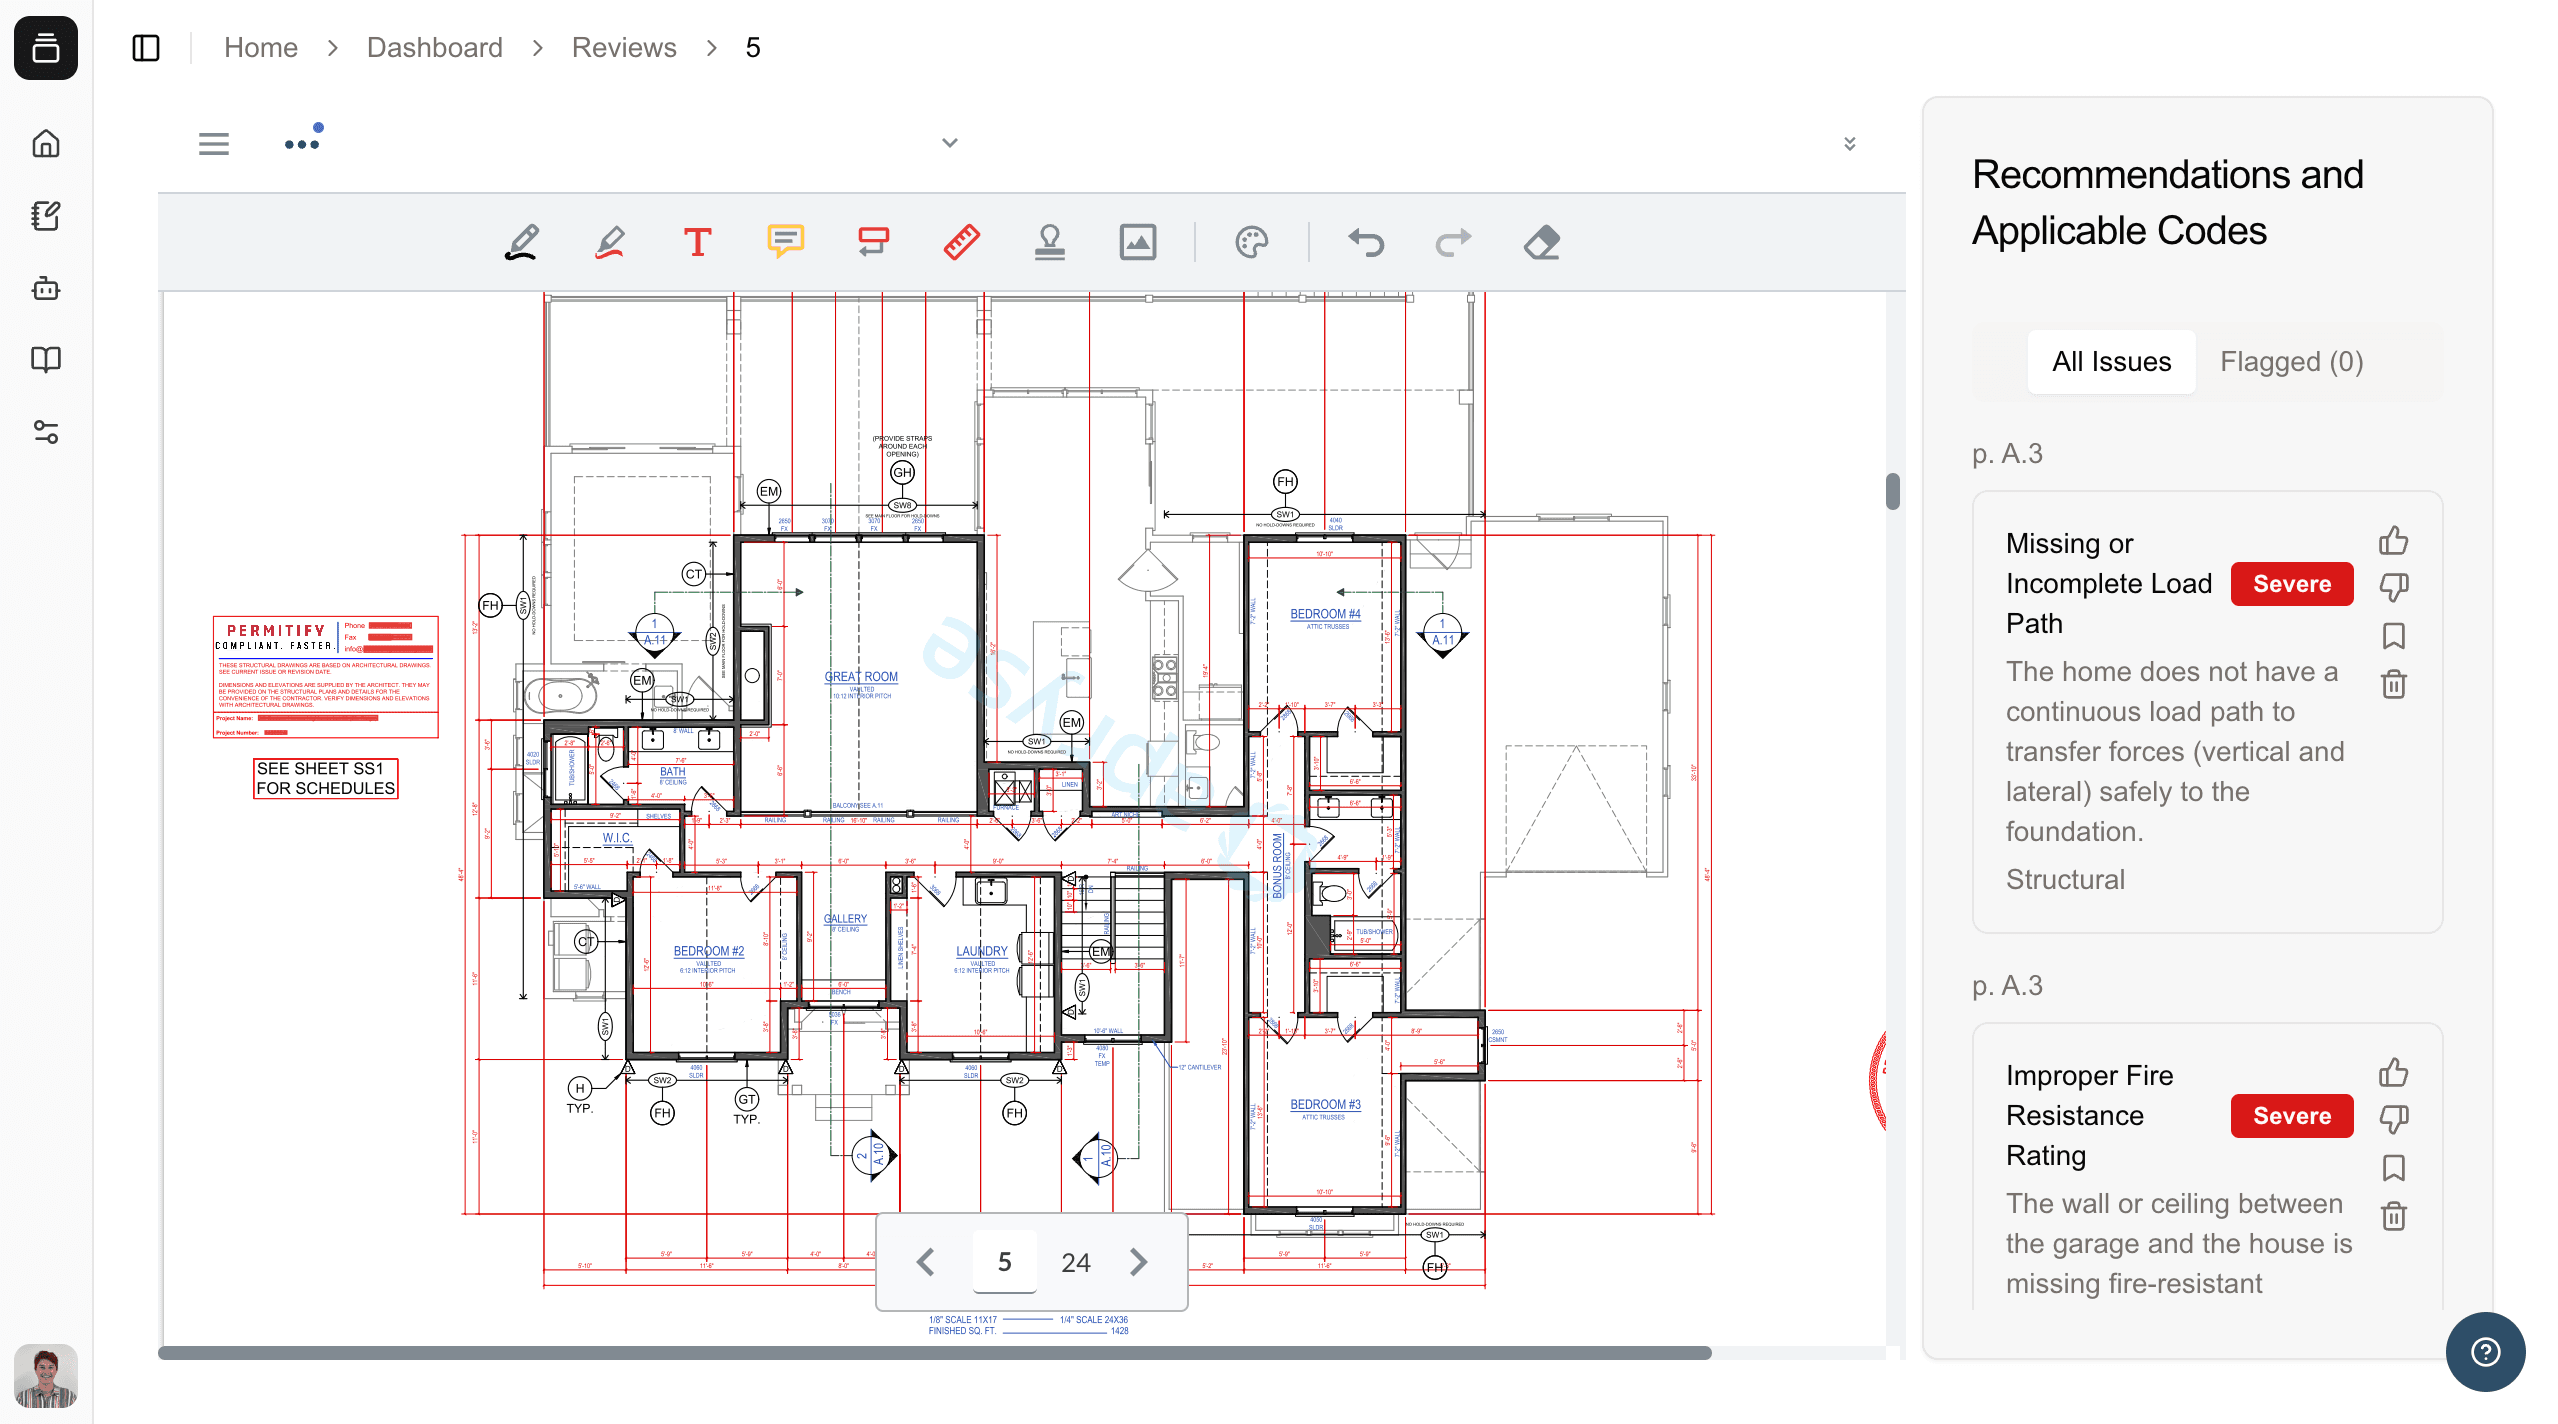The image size is (2558, 1424).
Task: Bookmark the Missing or Incomplete Load Path issue
Action: coord(2394,636)
